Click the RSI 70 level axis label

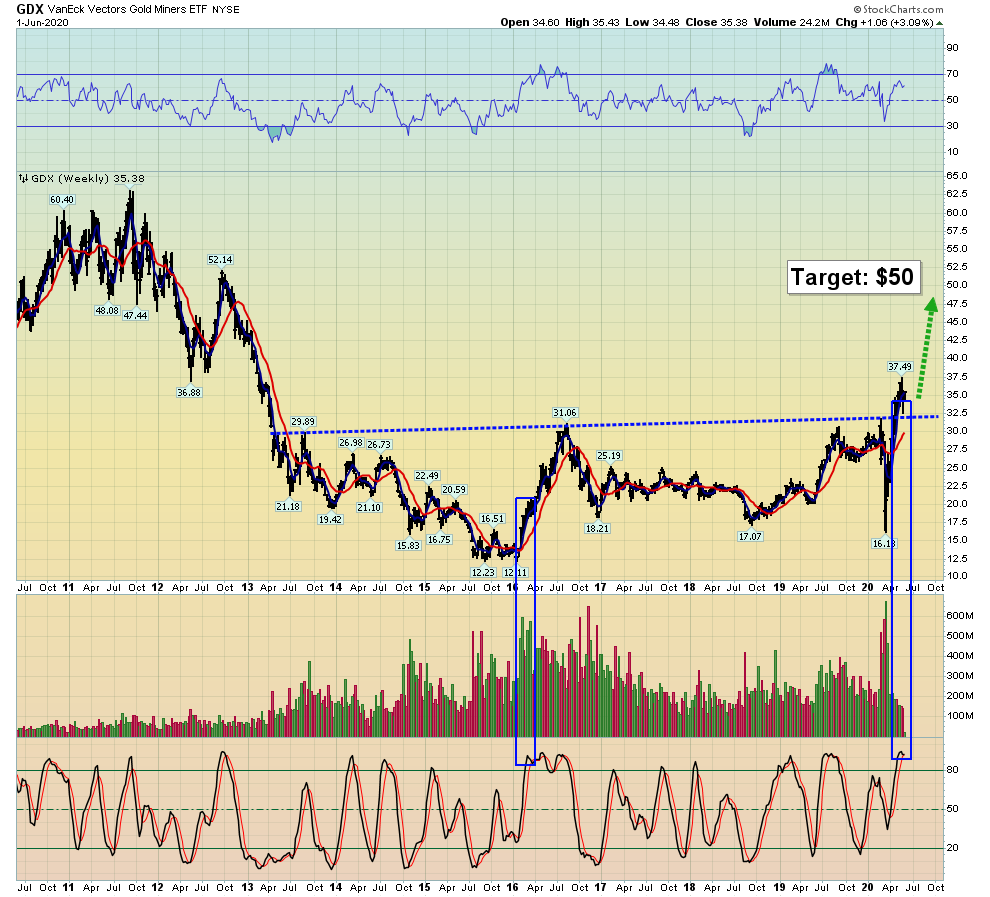pyautogui.click(x=952, y=74)
